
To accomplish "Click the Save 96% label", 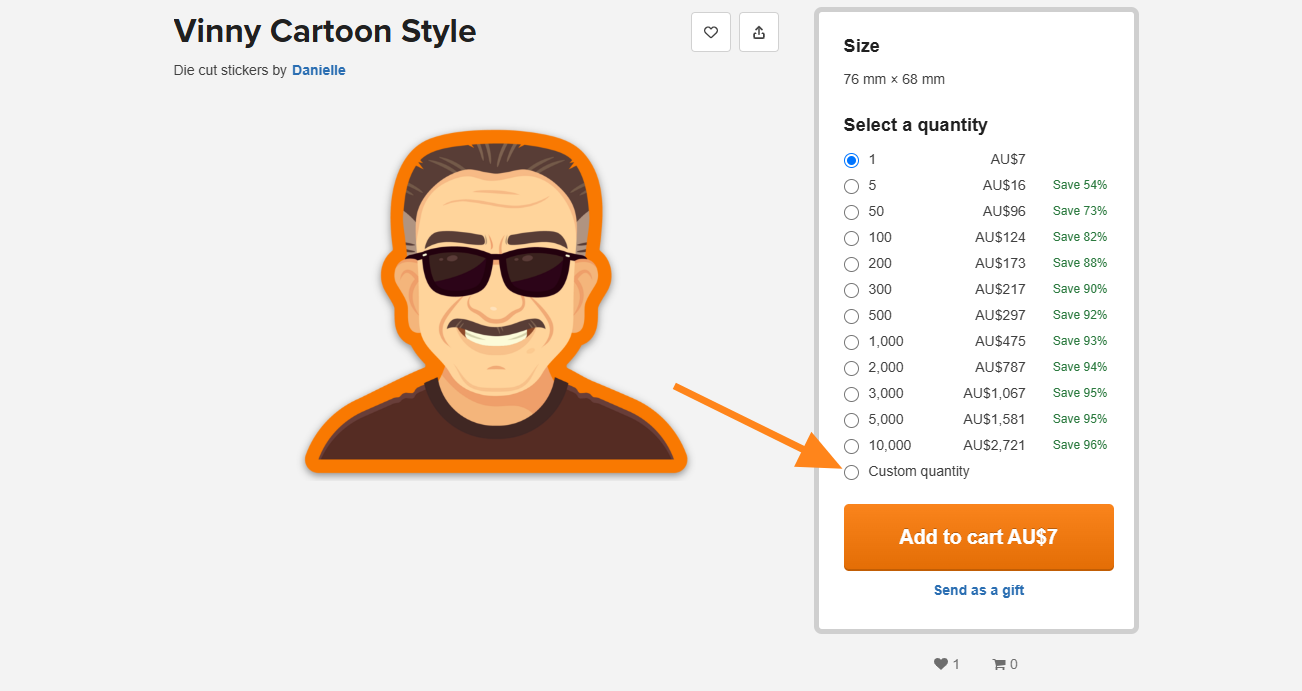I will [x=1080, y=444].
